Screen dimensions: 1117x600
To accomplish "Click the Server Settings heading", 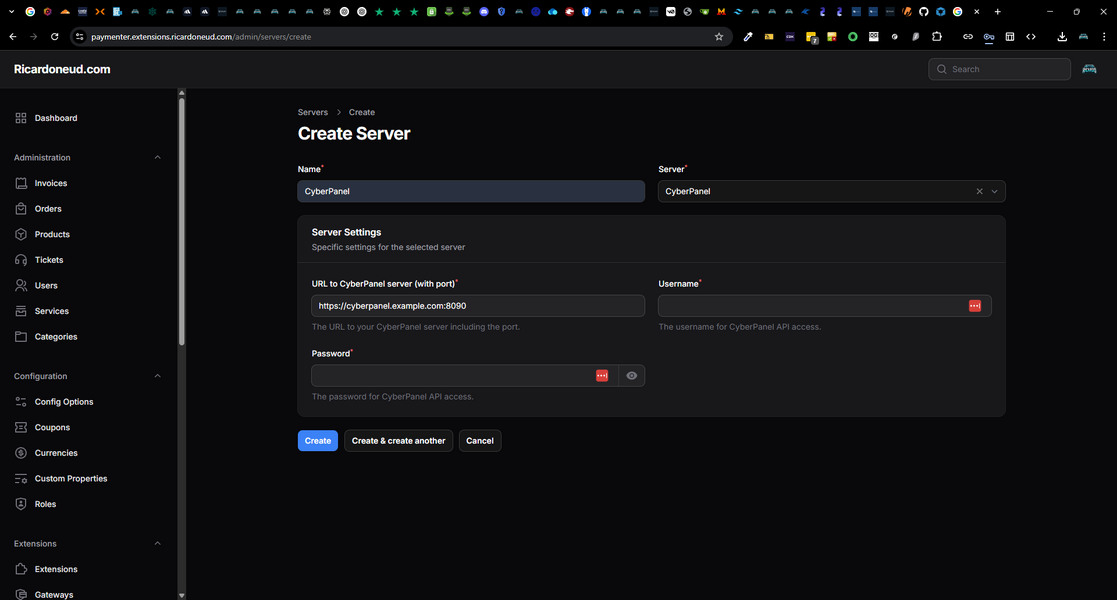I will 346,232.
